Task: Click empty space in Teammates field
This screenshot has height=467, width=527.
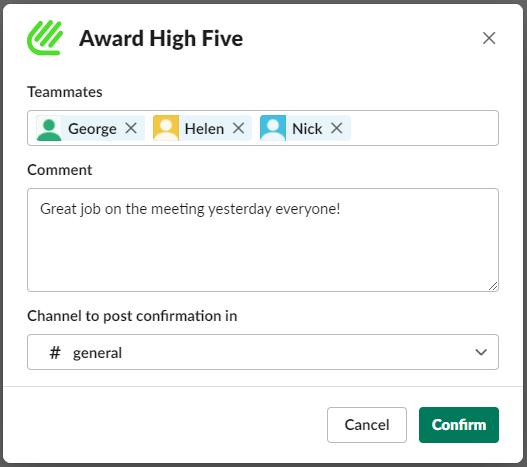Action: 423,128
